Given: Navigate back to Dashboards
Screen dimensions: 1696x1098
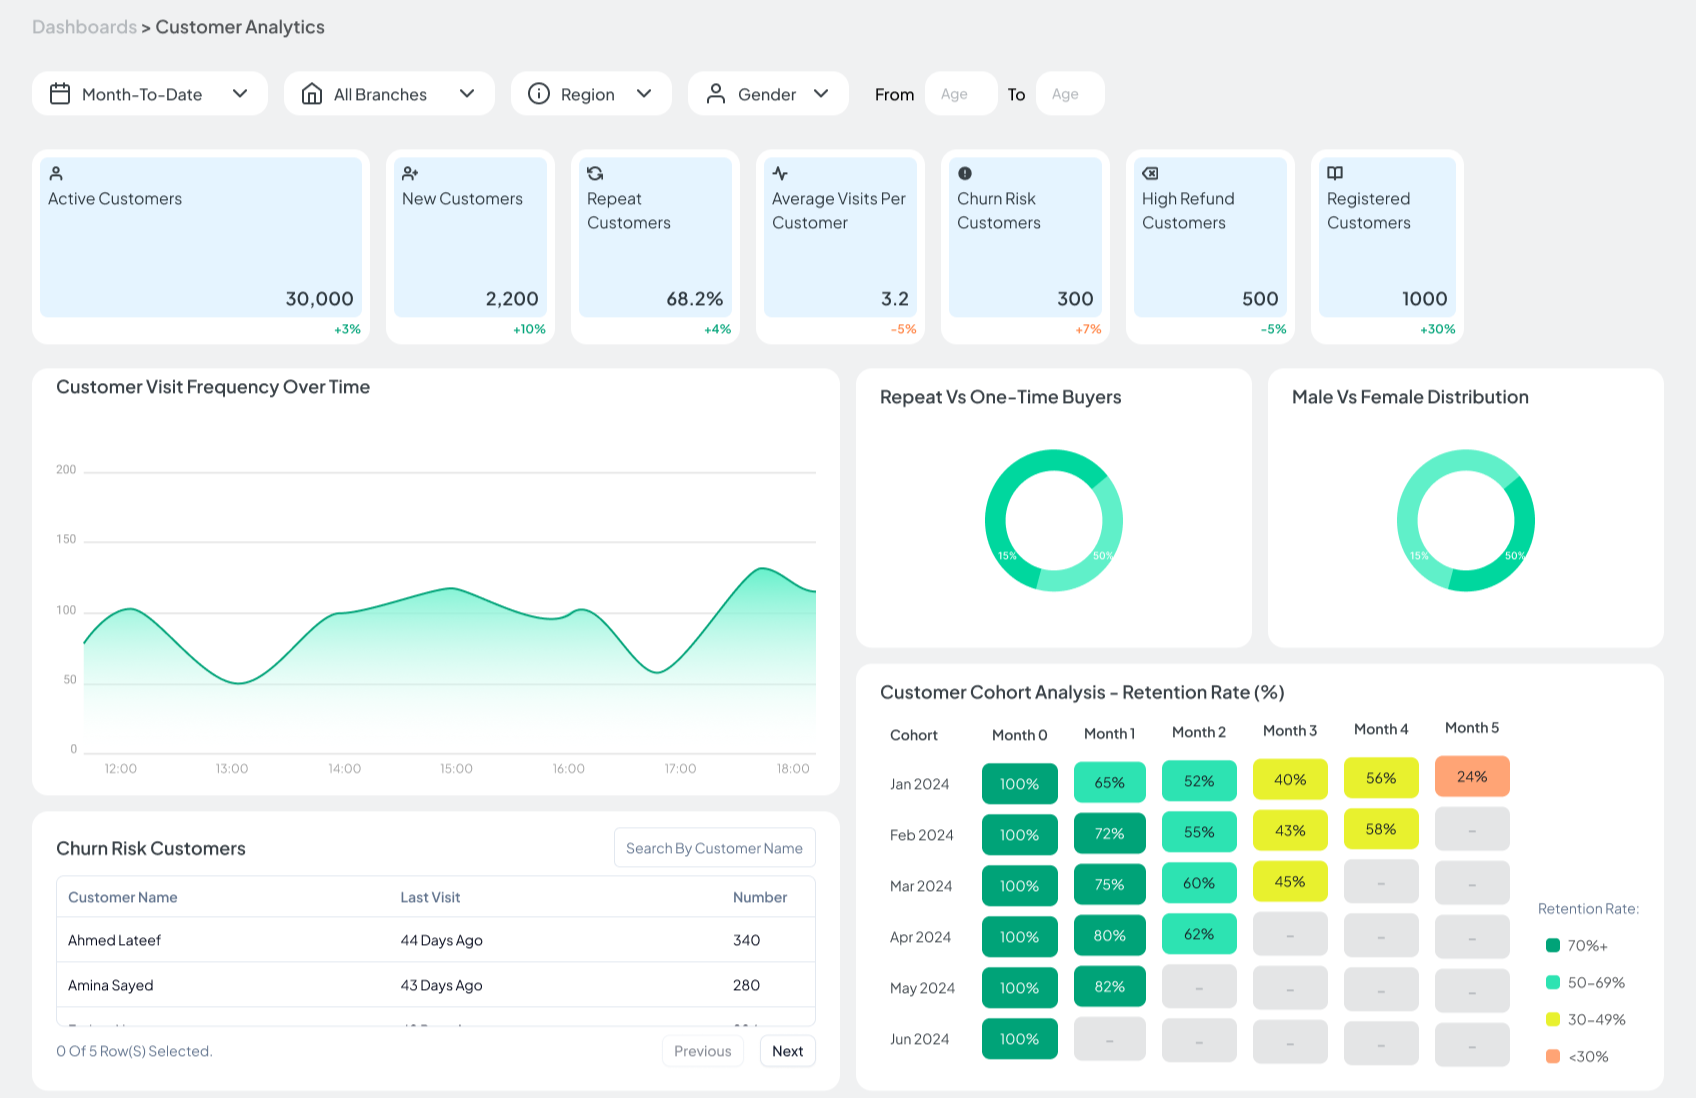Looking at the screenshot, I should pyautogui.click(x=84, y=27).
